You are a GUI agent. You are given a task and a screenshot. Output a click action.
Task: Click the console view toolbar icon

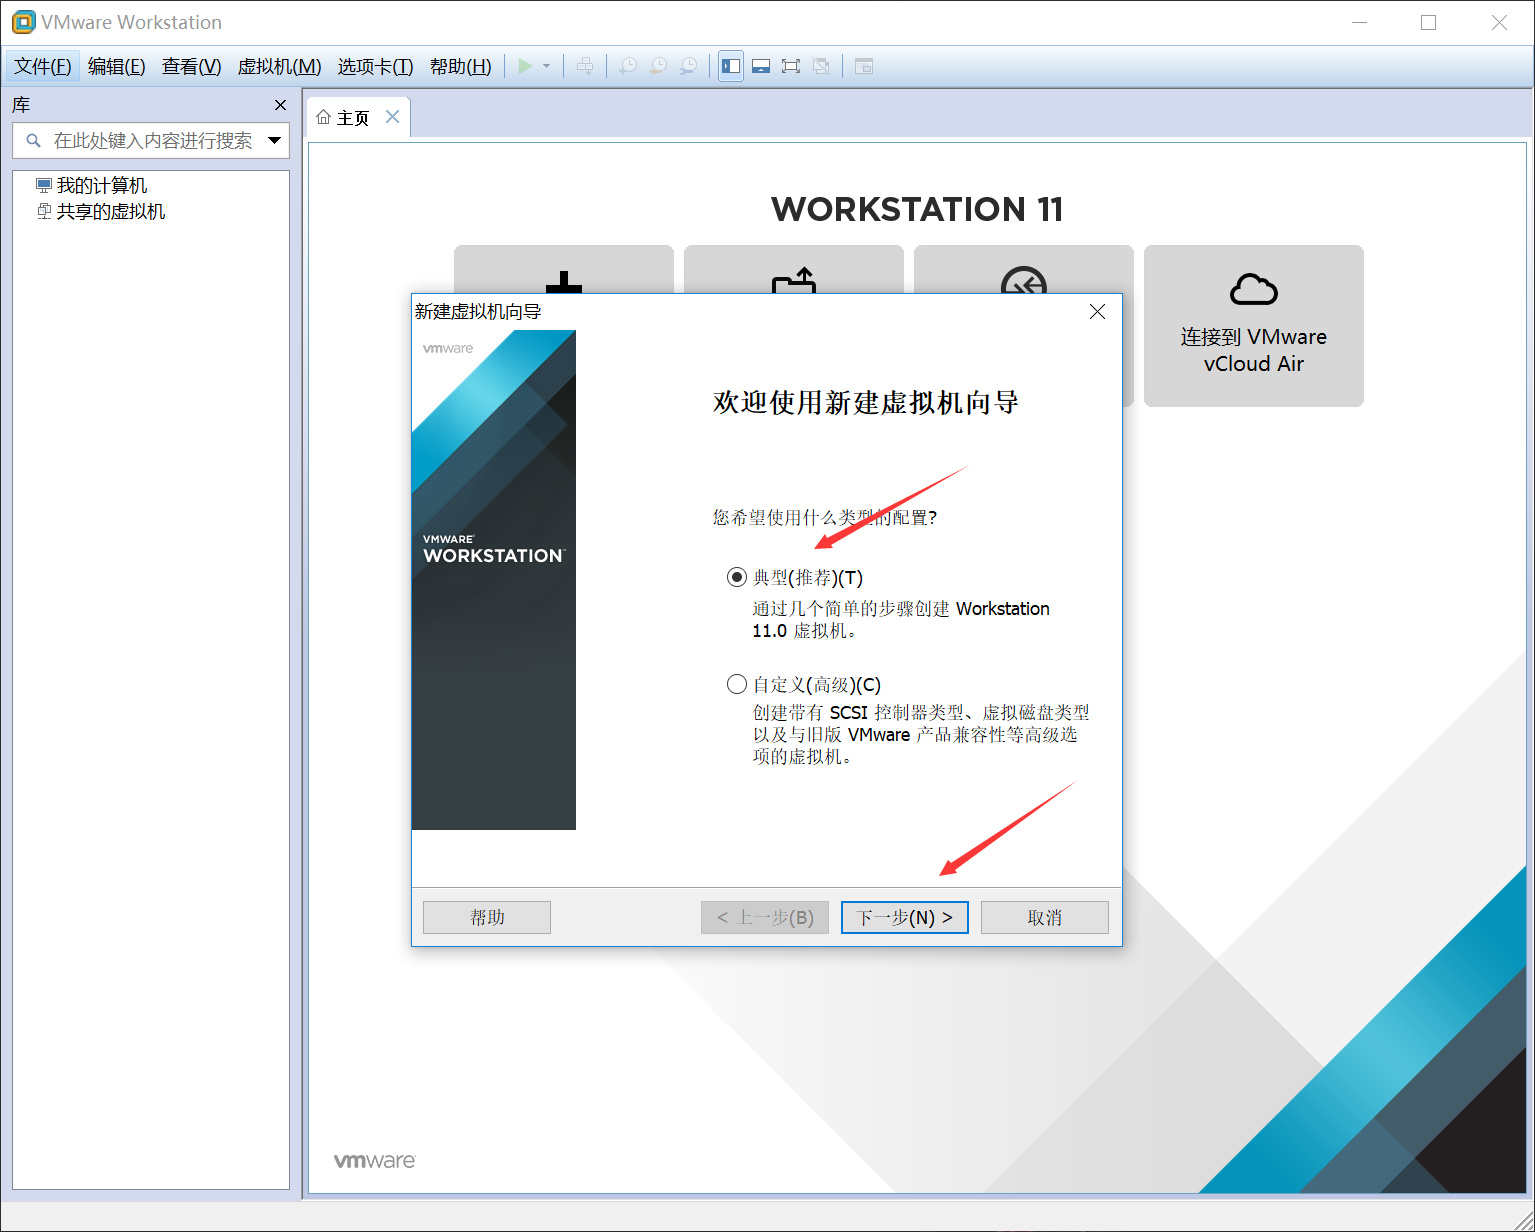864,66
